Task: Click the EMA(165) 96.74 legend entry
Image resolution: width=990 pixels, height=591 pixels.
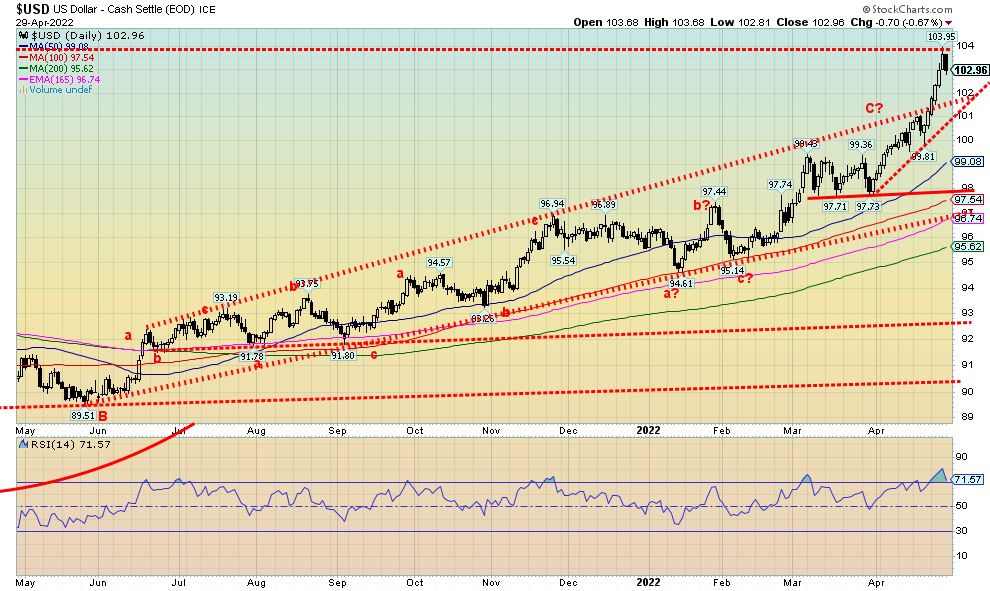Action: tap(60, 79)
